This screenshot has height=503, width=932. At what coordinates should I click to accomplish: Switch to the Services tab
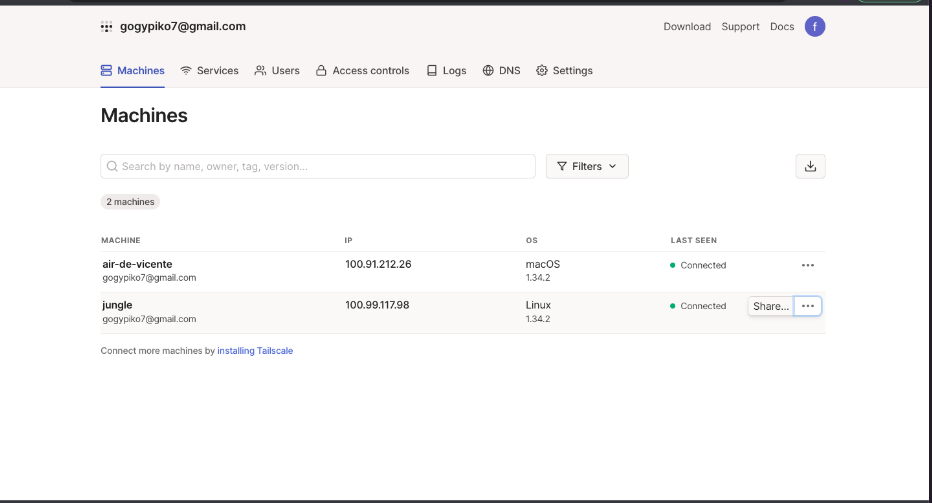click(209, 71)
